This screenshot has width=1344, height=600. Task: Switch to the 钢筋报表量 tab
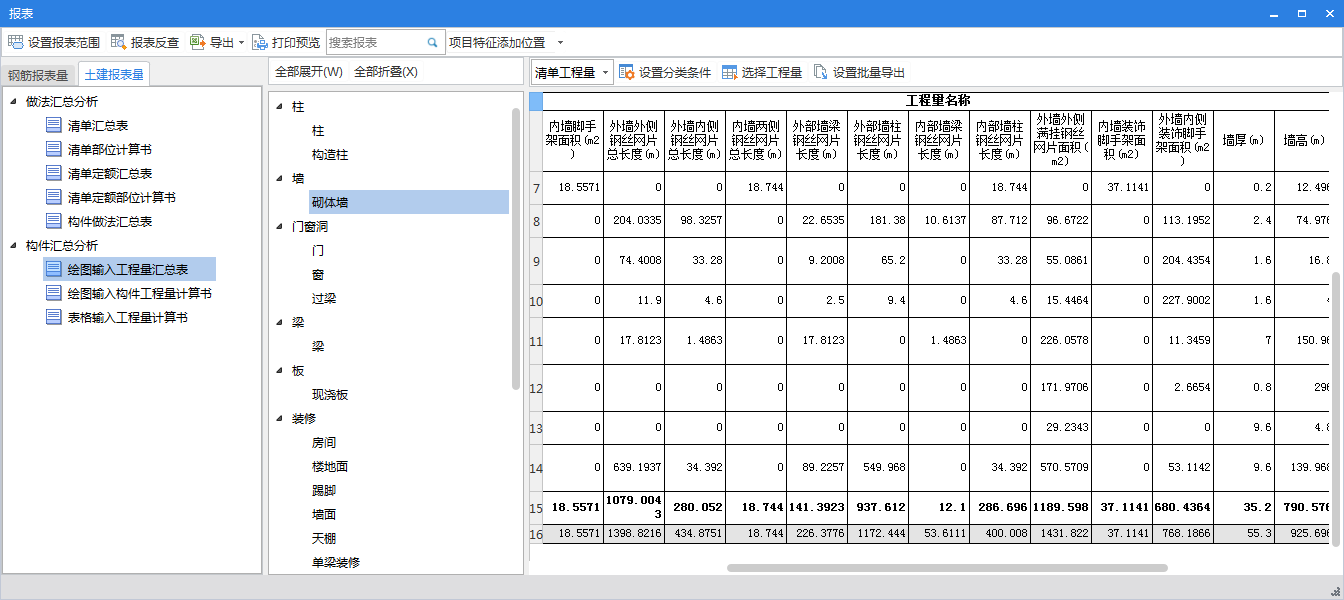38,75
